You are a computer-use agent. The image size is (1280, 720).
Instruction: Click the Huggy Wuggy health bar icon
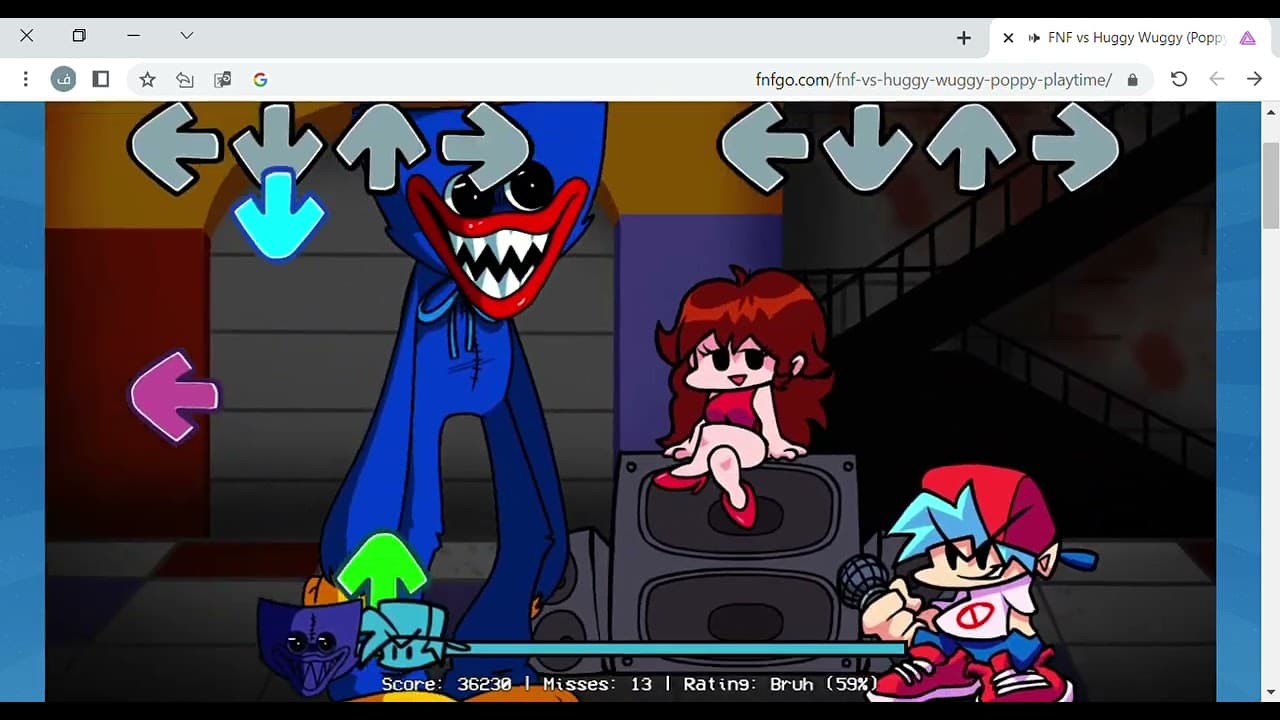(307, 644)
